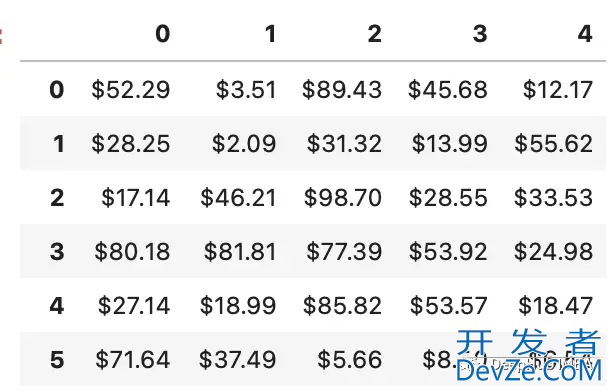Click column header 4
The image size is (612, 392).
pyautogui.click(x=585, y=34)
